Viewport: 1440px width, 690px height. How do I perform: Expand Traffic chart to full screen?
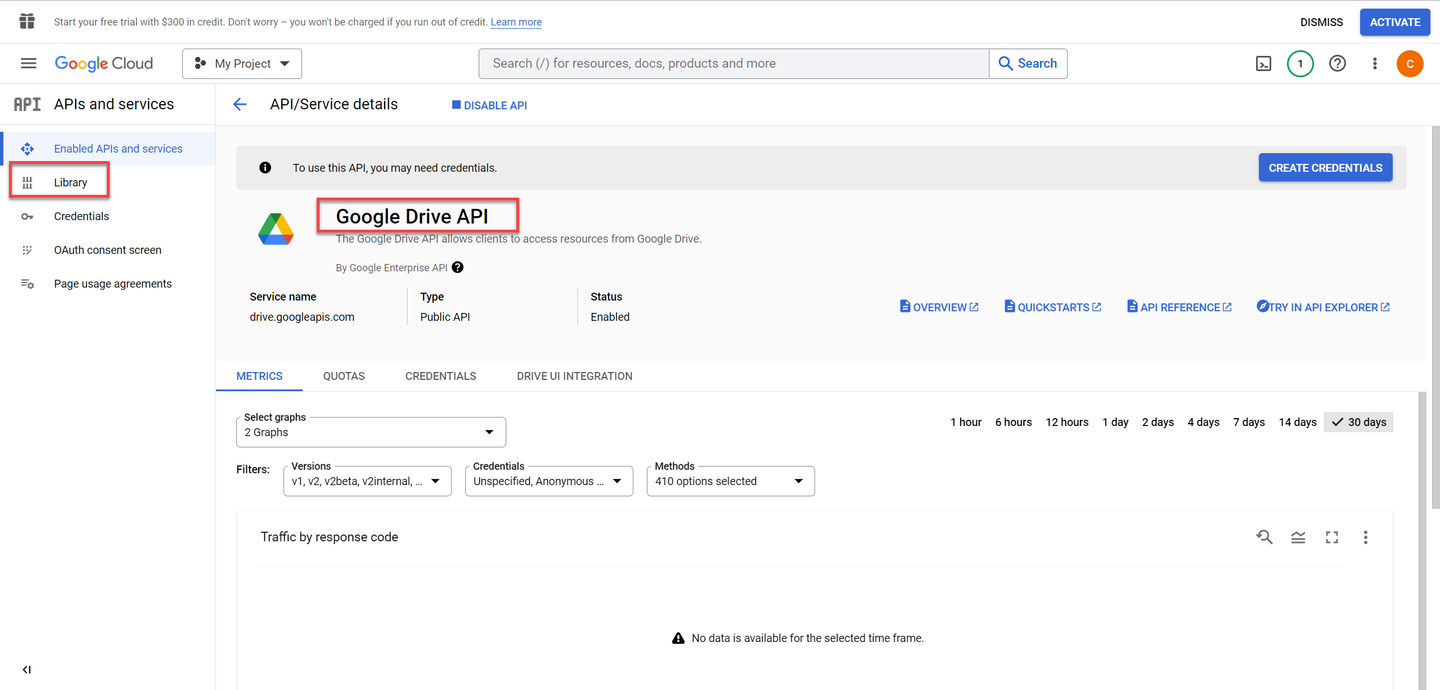click(1332, 537)
